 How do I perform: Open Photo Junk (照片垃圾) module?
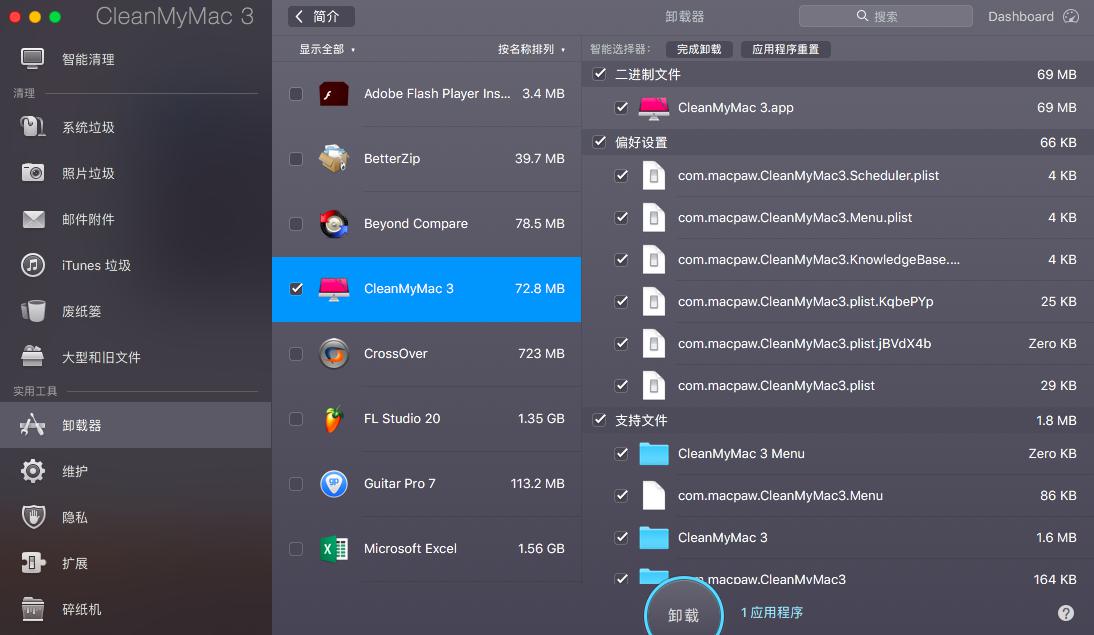pos(135,173)
